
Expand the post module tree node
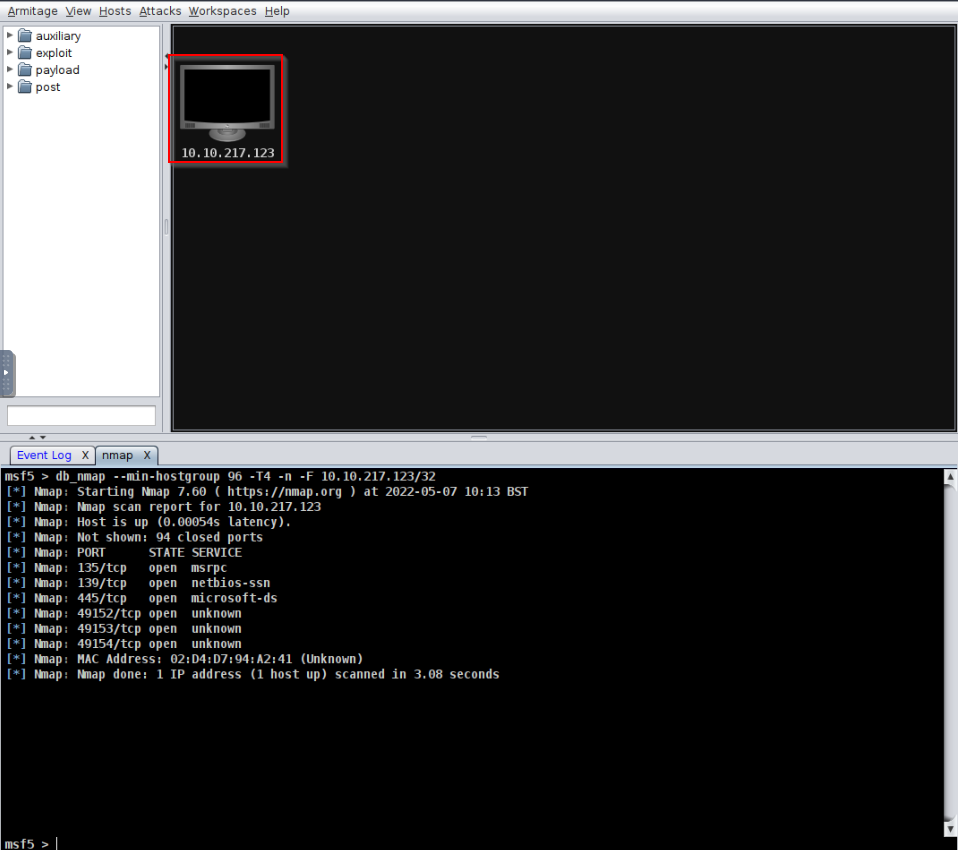pyautogui.click(x=10, y=87)
